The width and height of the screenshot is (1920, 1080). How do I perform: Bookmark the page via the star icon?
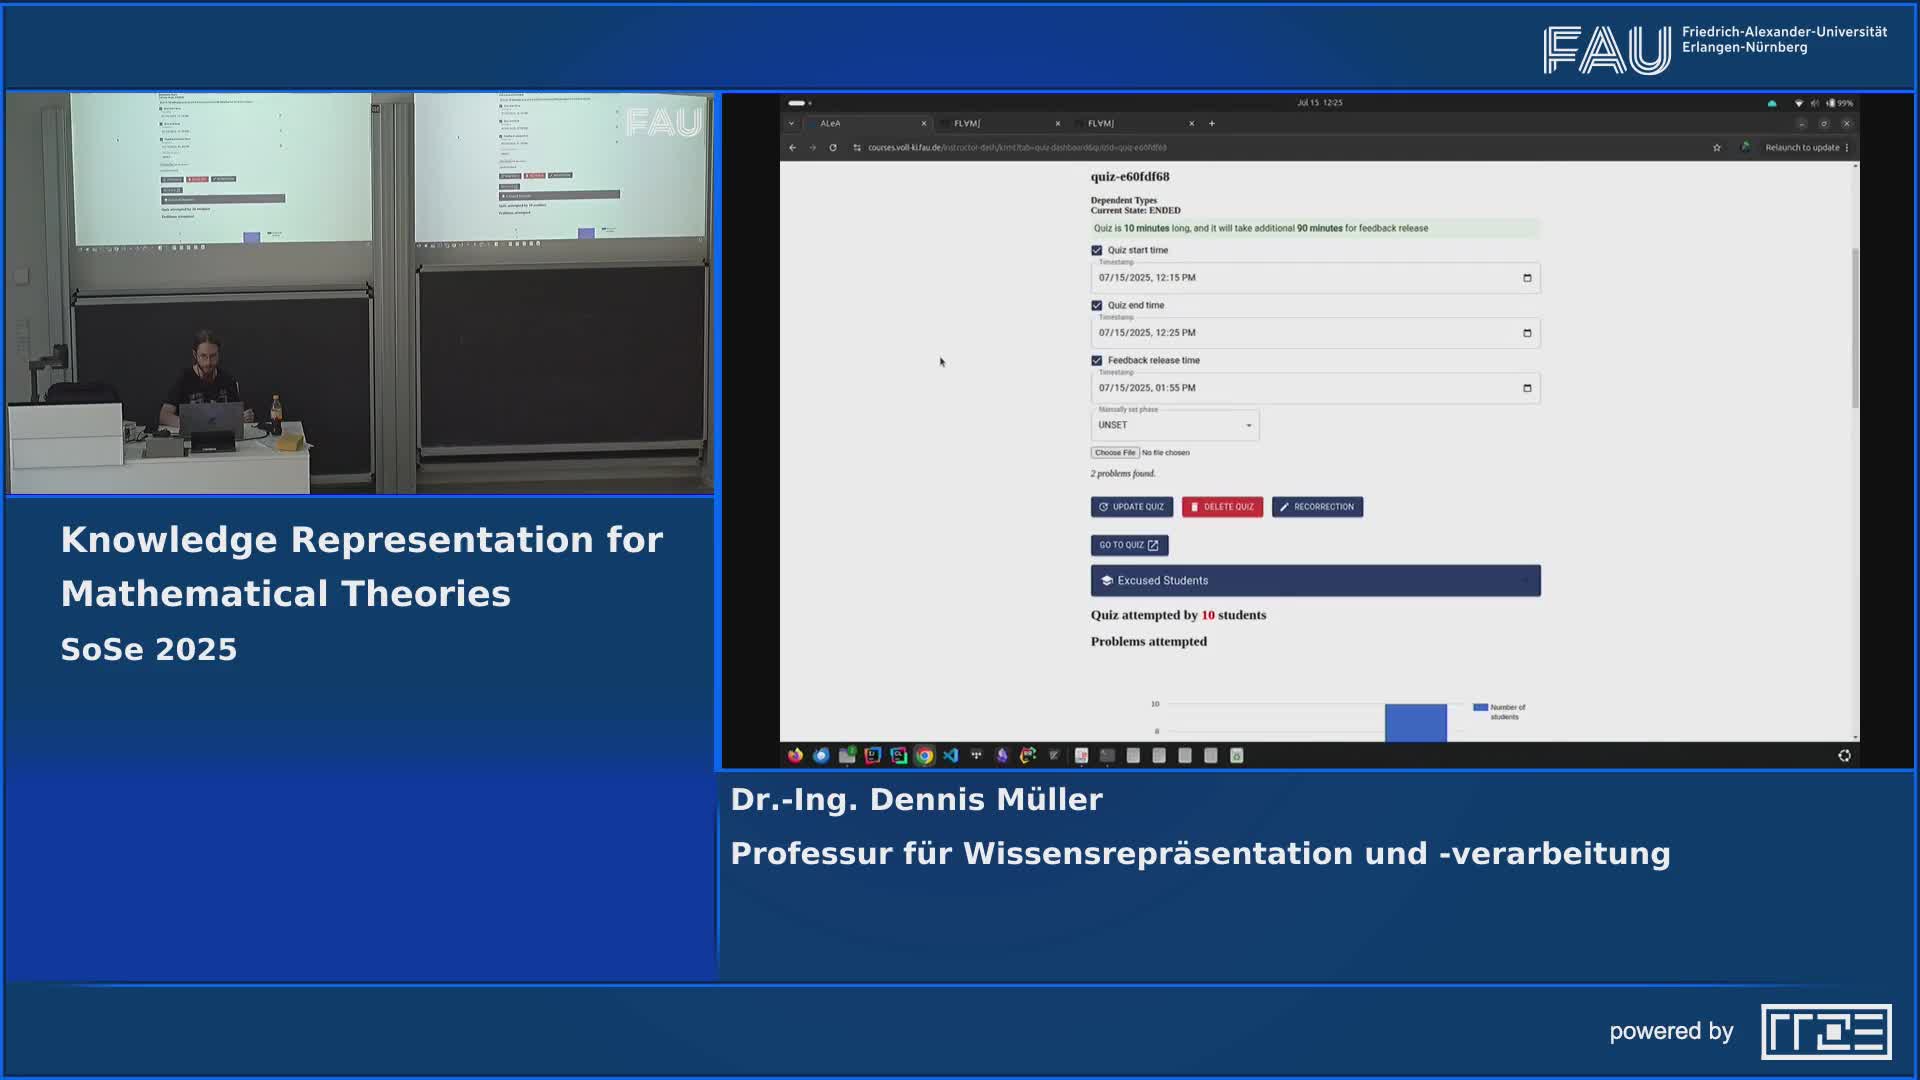(x=1716, y=147)
